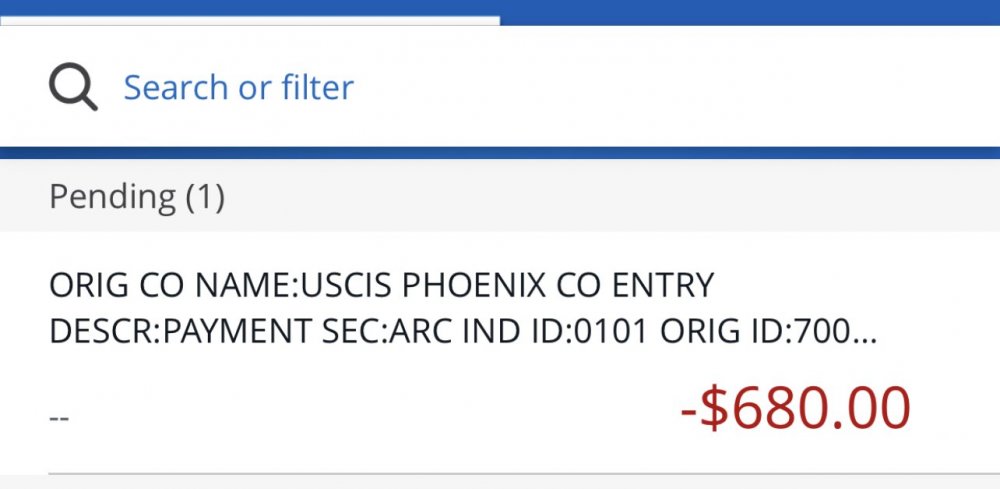Screen dimensions: 1000x489
Task: Expand the truncated ORIG ID:700... text
Action: coord(798,333)
